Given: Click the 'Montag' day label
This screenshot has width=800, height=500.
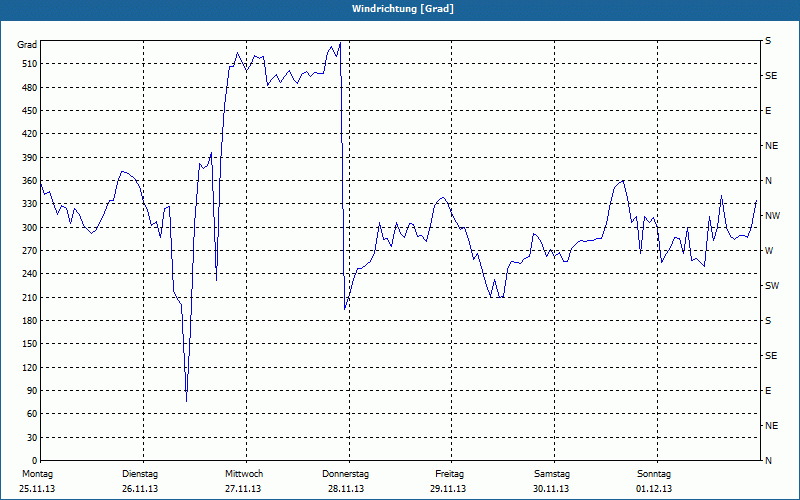Looking at the screenshot, I should (x=38, y=474).
